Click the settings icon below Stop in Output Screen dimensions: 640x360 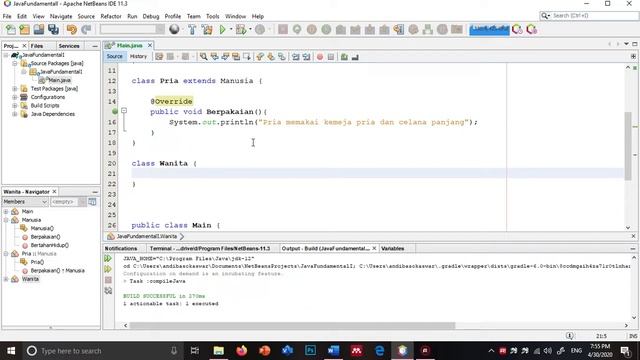click(108, 291)
